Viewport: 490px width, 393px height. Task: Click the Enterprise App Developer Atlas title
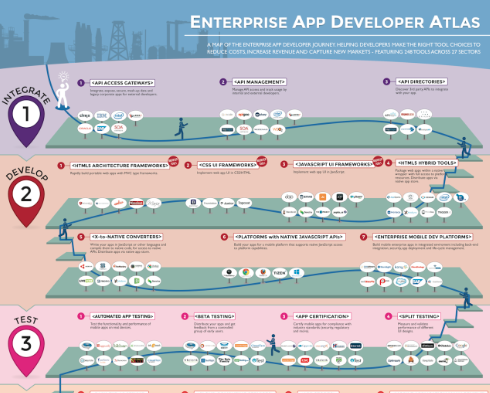point(335,22)
